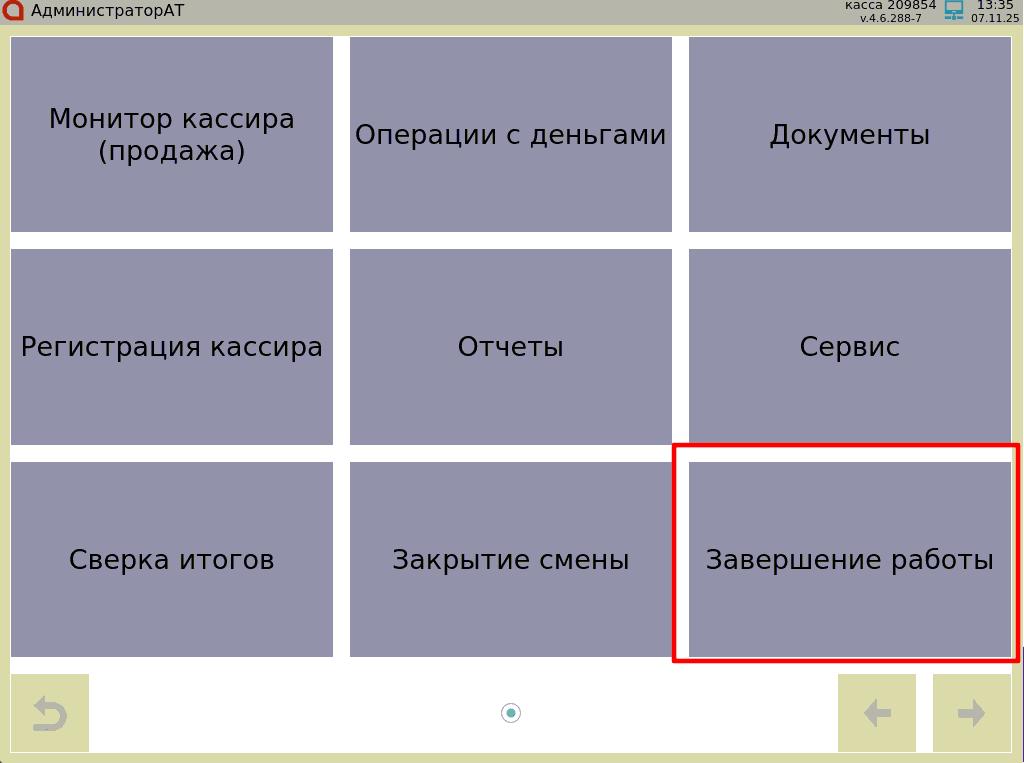
Task: Open the Документы section
Action: click(x=850, y=135)
